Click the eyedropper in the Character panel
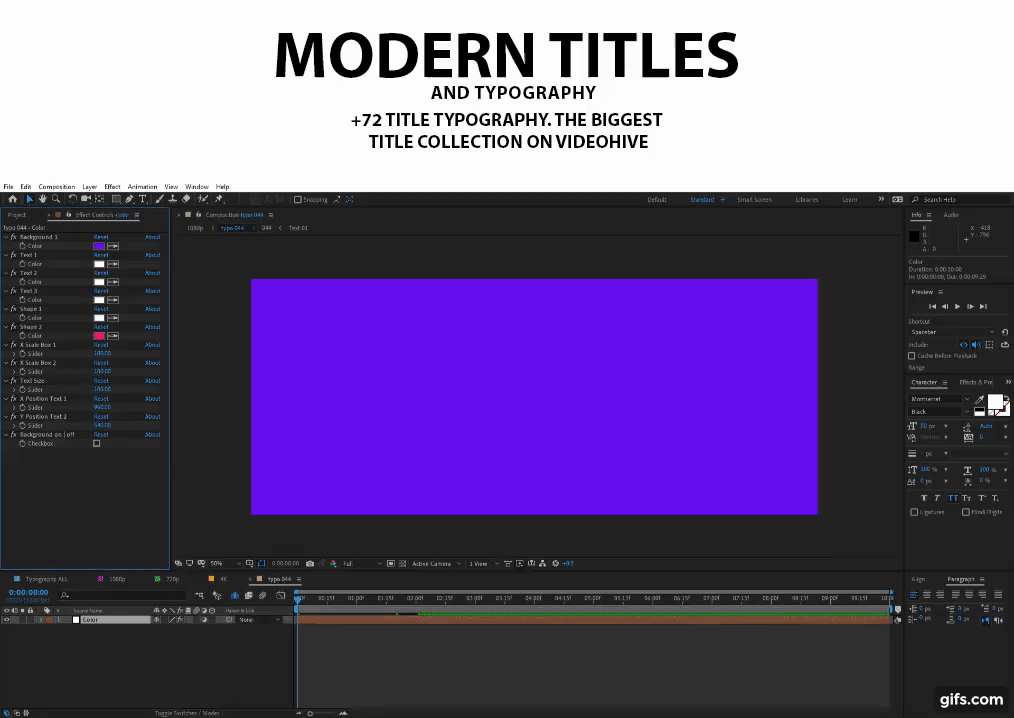Screen dimensions: 1014x718 980,399
